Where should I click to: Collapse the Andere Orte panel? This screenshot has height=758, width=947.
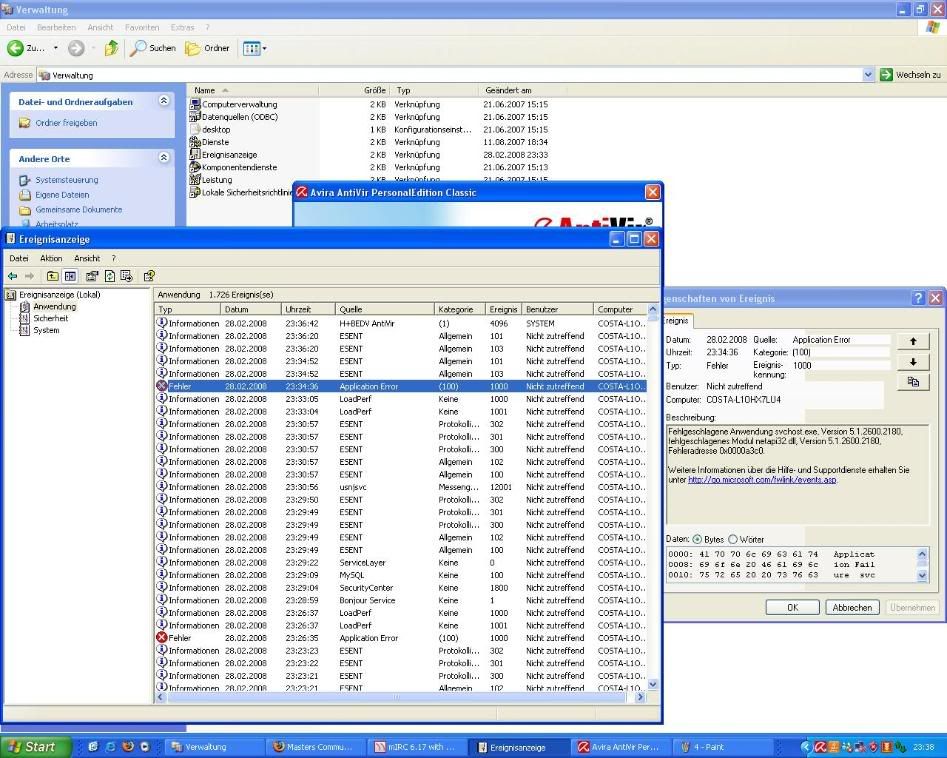(164, 158)
